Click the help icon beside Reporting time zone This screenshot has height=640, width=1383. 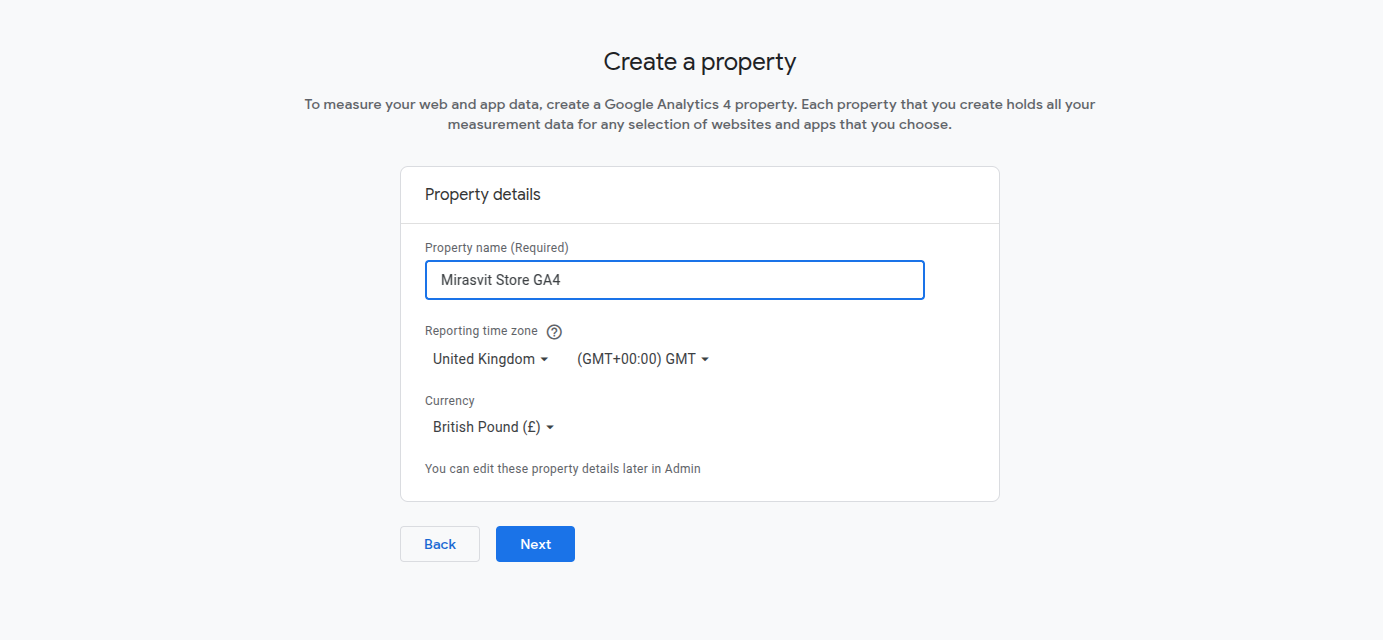click(554, 331)
